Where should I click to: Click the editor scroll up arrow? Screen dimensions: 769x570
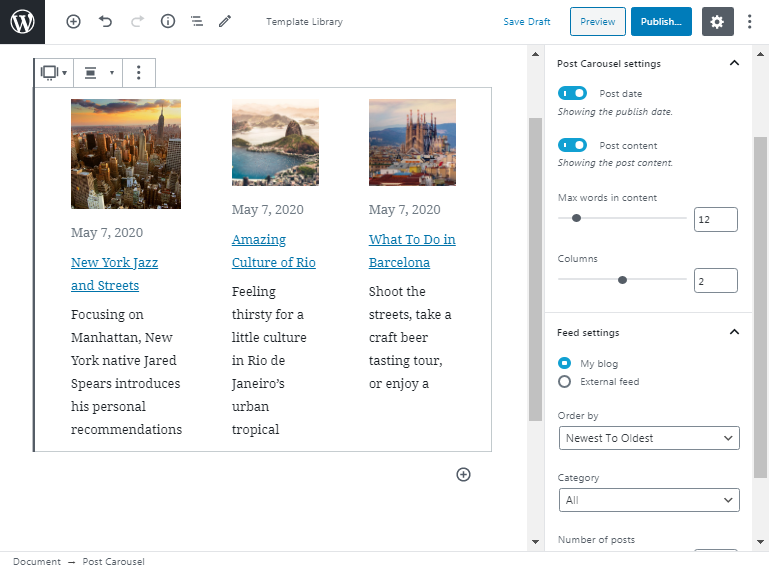click(x=536, y=54)
